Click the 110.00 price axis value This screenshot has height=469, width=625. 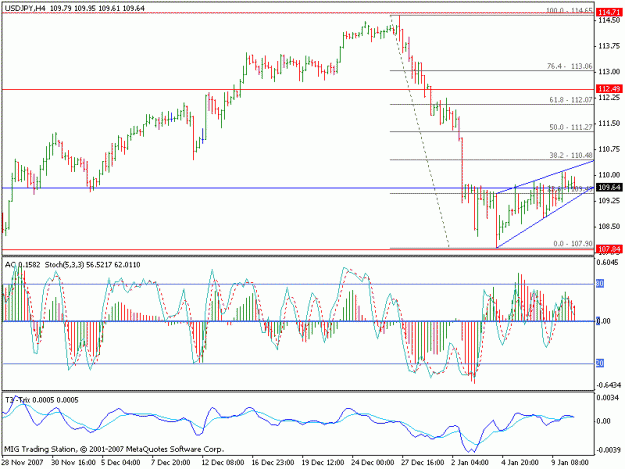pyautogui.click(x=609, y=175)
